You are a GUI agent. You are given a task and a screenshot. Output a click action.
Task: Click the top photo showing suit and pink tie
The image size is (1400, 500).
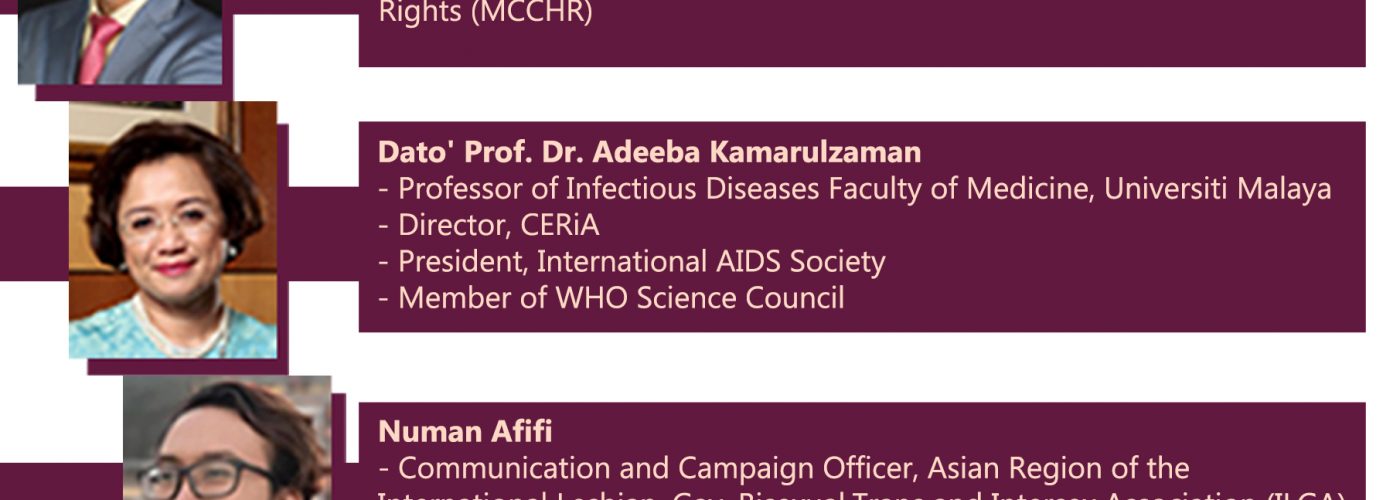point(120,42)
